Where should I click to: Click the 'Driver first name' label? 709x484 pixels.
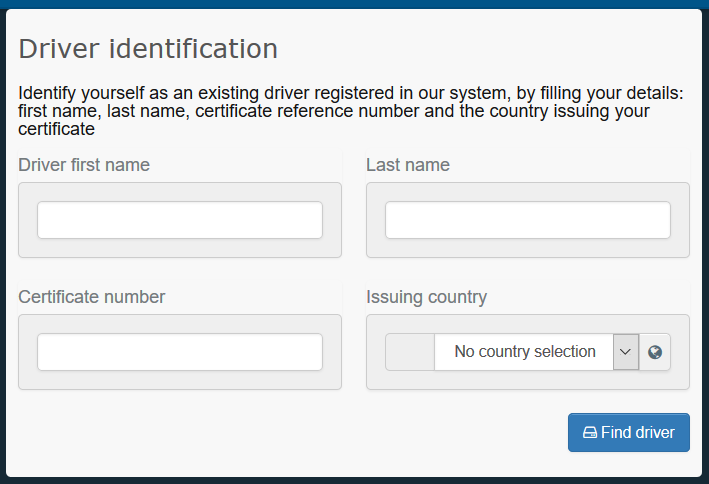tap(84, 165)
